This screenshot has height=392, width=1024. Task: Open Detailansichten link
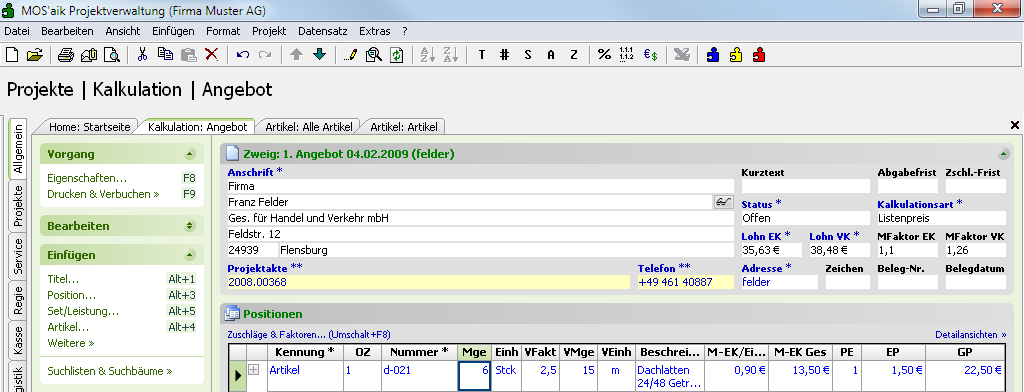[971, 335]
